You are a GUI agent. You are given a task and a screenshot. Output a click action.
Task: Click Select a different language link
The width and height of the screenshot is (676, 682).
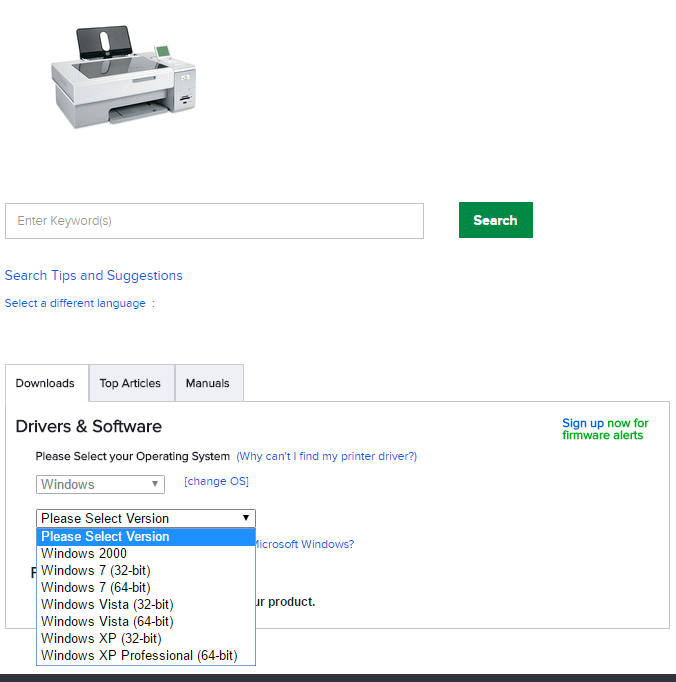75,303
